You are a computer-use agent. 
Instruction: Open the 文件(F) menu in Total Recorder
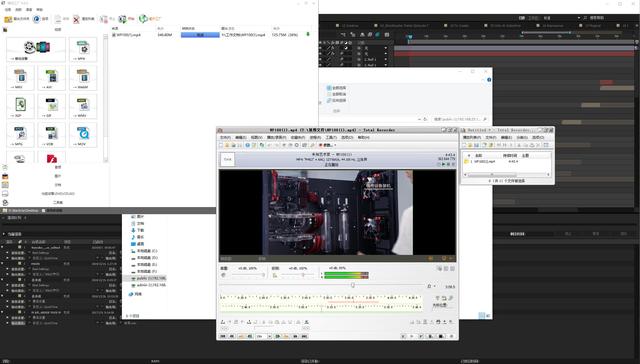[225, 138]
